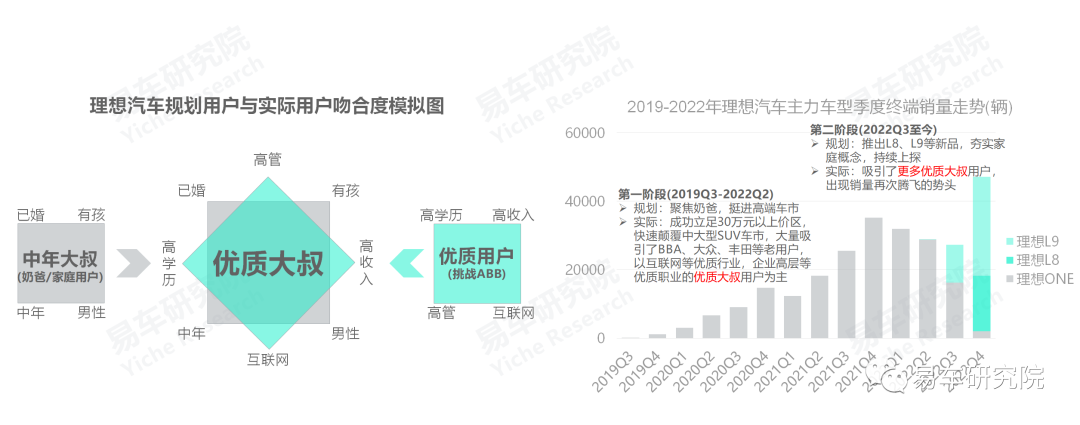Click the 高收入 label above 优质用户 box

tap(513, 214)
